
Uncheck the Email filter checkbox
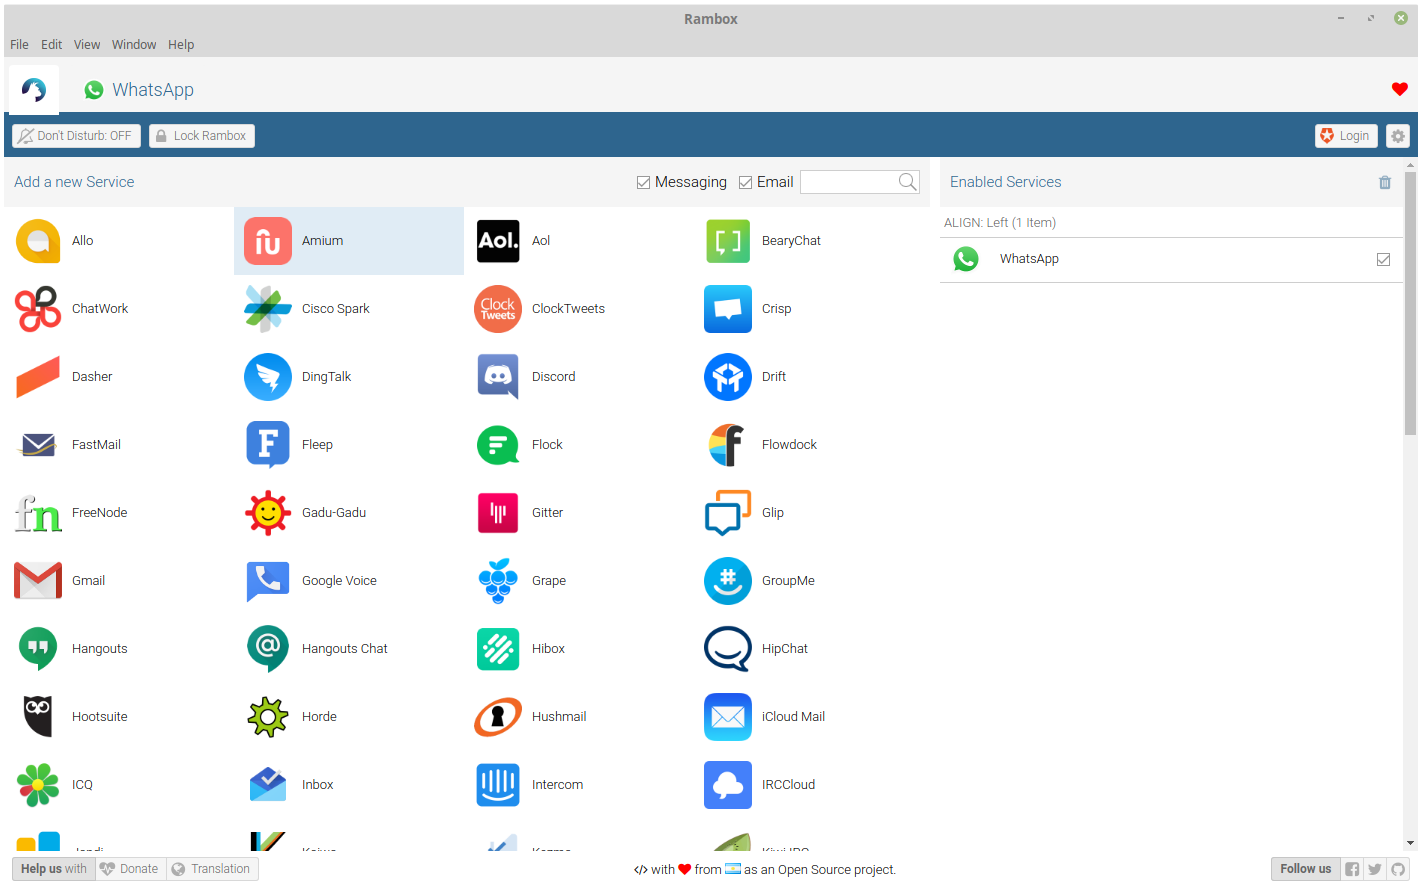point(746,182)
